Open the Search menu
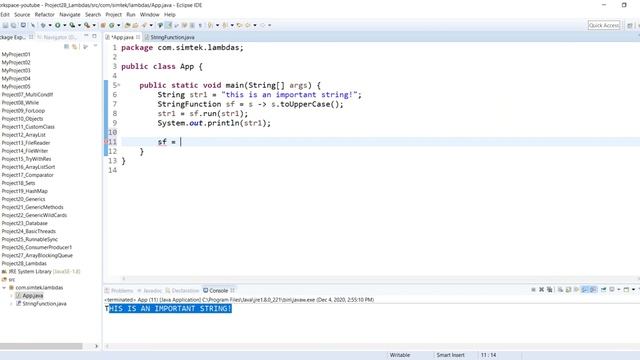 pyautogui.click(x=93, y=14)
